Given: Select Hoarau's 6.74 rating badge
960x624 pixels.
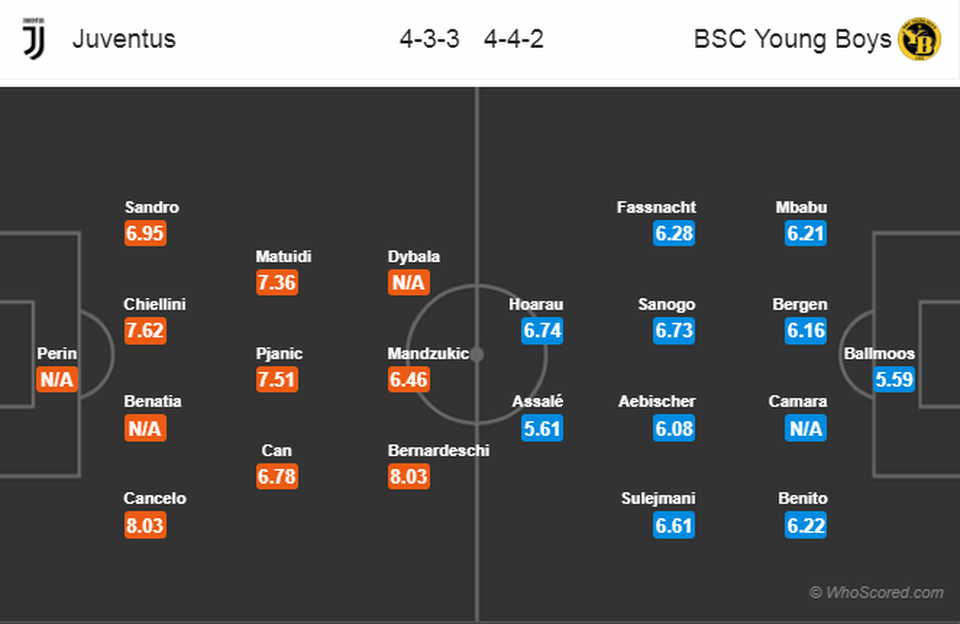Looking at the screenshot, I should tap(542, 331).
